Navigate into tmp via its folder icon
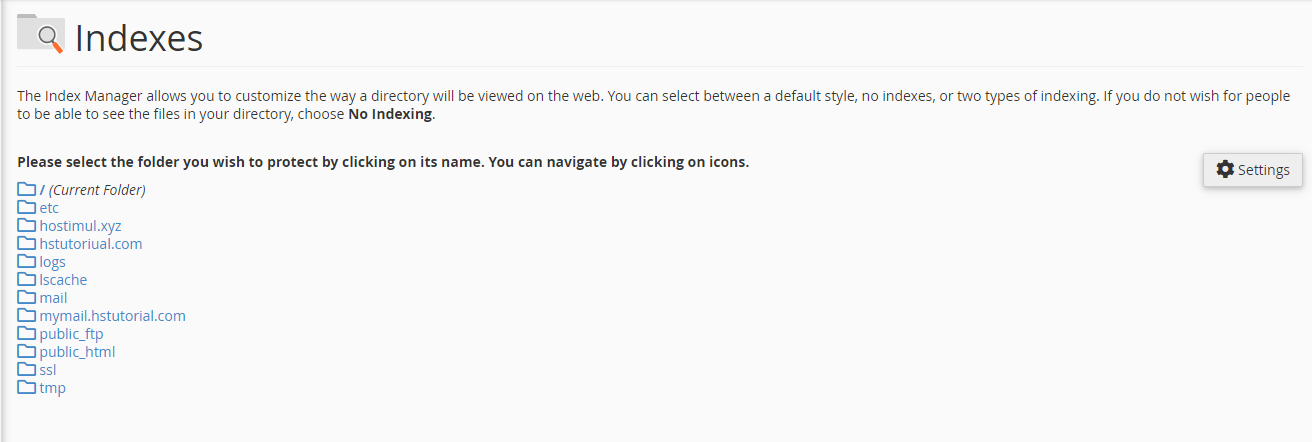Viewport: 1312px width, 442px height. pyautogui.click(x=27, y=388)
